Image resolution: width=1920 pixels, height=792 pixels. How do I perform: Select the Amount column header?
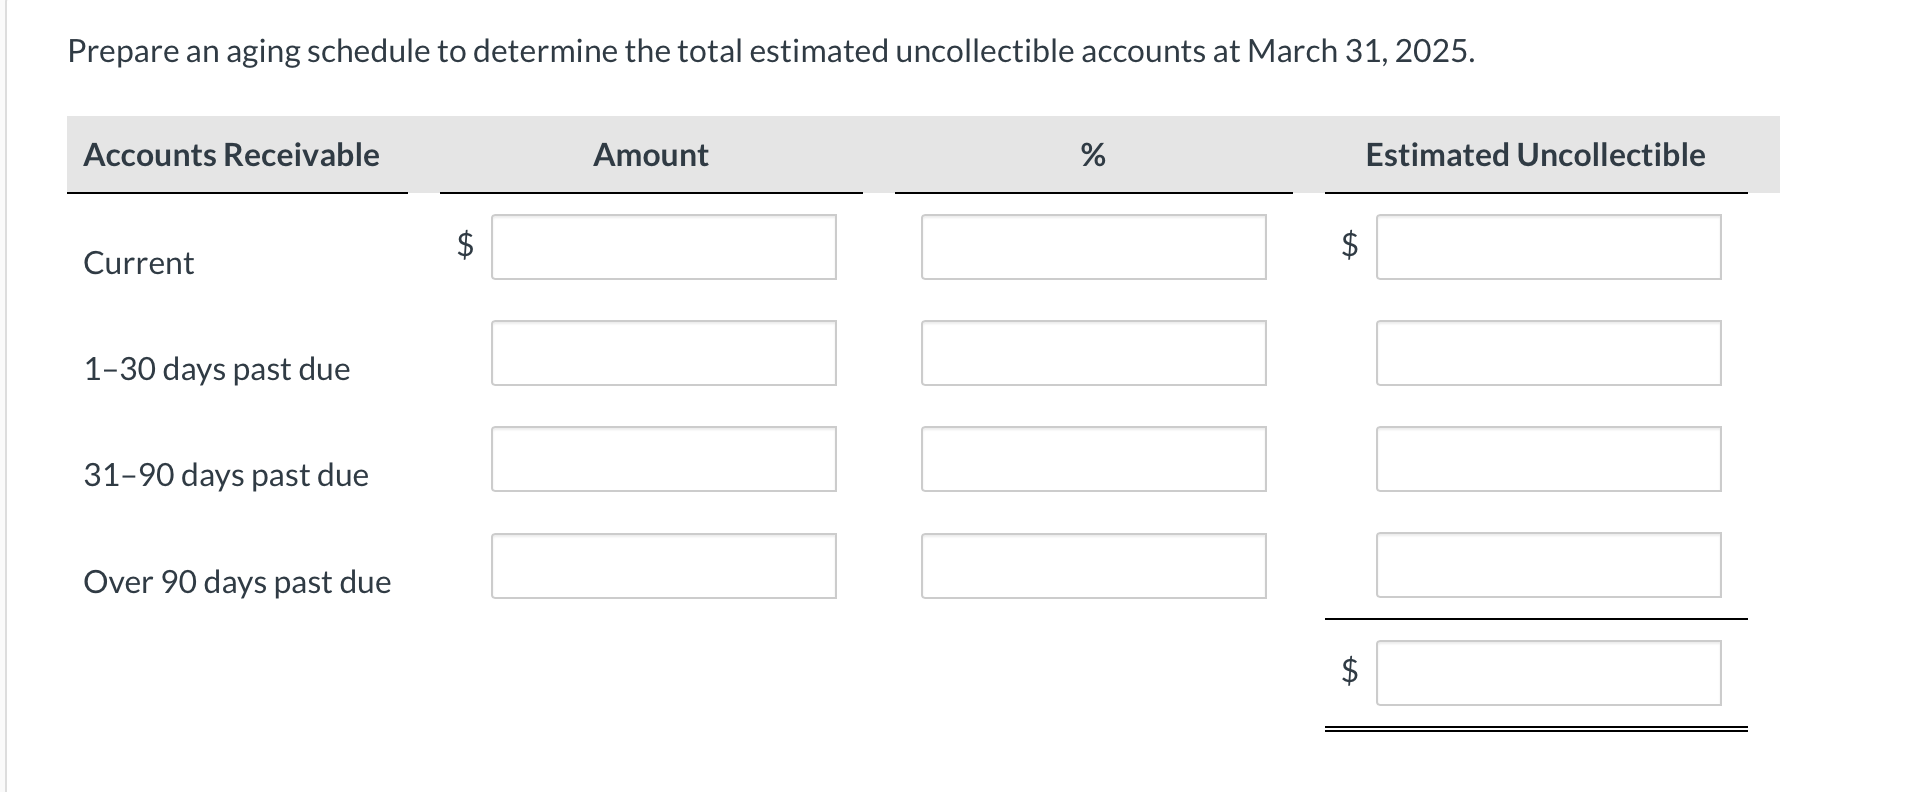[650, 155]
